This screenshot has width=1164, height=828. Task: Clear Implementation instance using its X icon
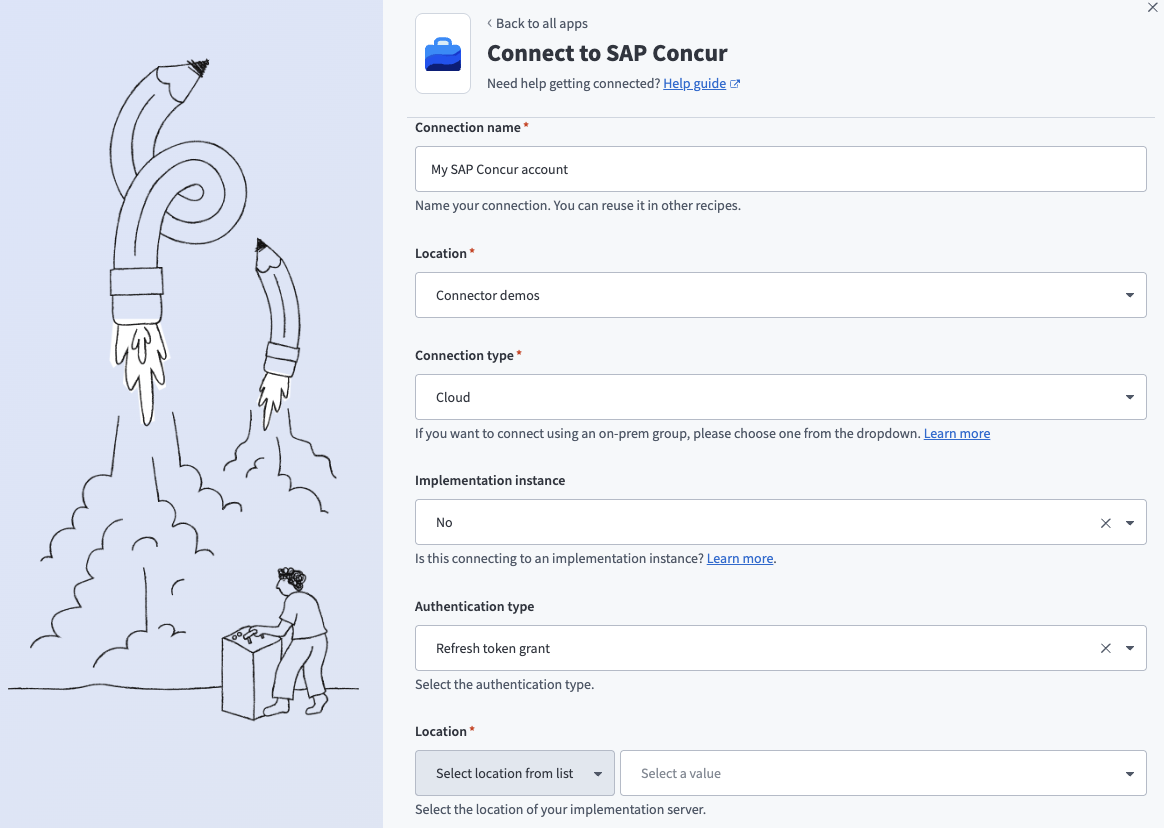(1105, 522)
